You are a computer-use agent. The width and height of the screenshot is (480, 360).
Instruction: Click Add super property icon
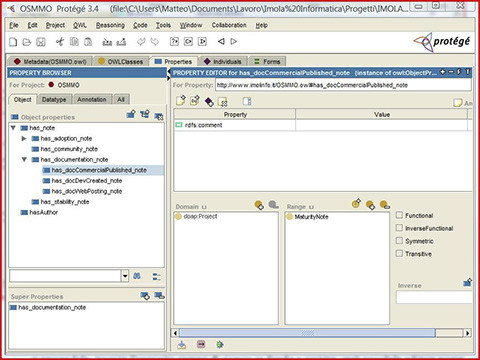[145, 295]
